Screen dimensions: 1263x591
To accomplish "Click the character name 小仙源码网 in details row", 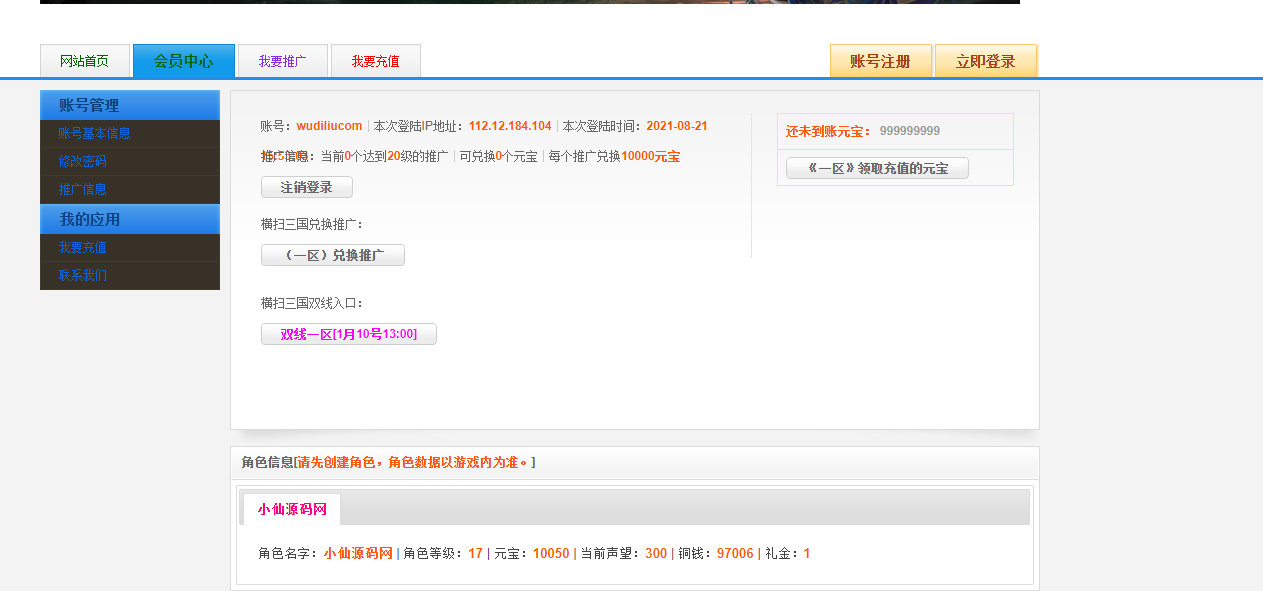I will click(358, 553).
